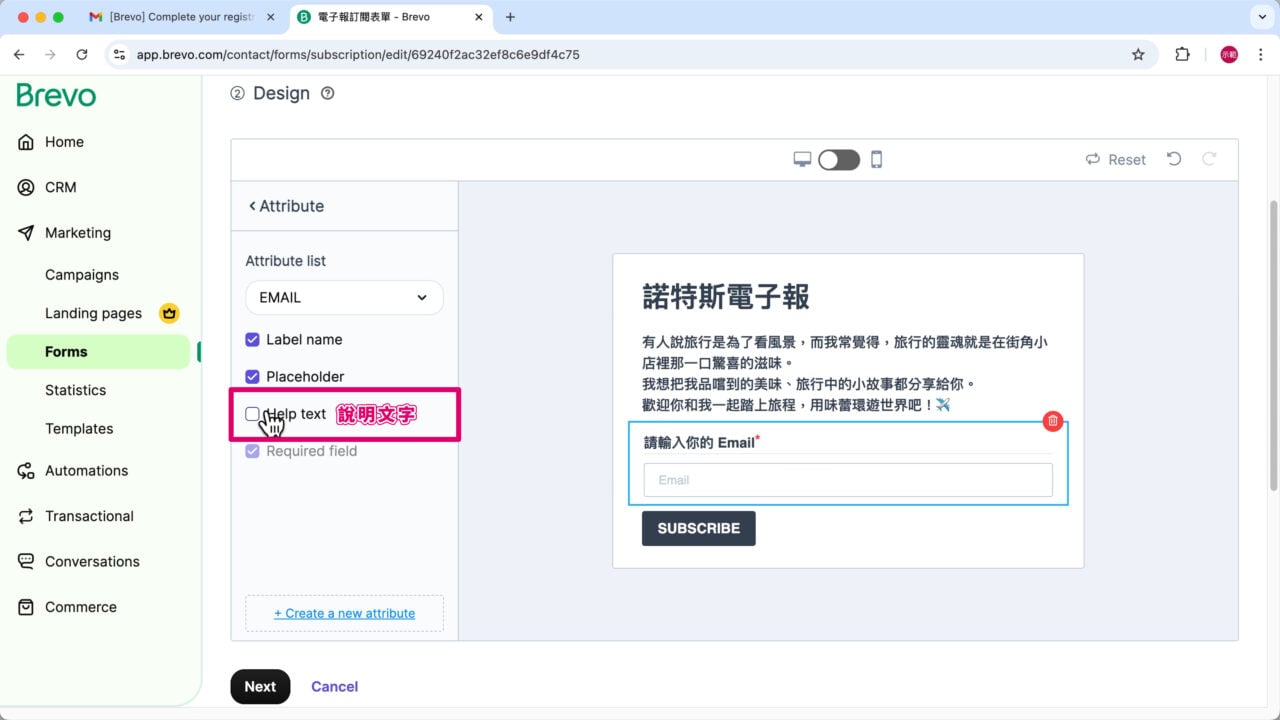The image size is (1280, 720).
Task: Open Conversations in the sidebar
Action: pos(91,561)
